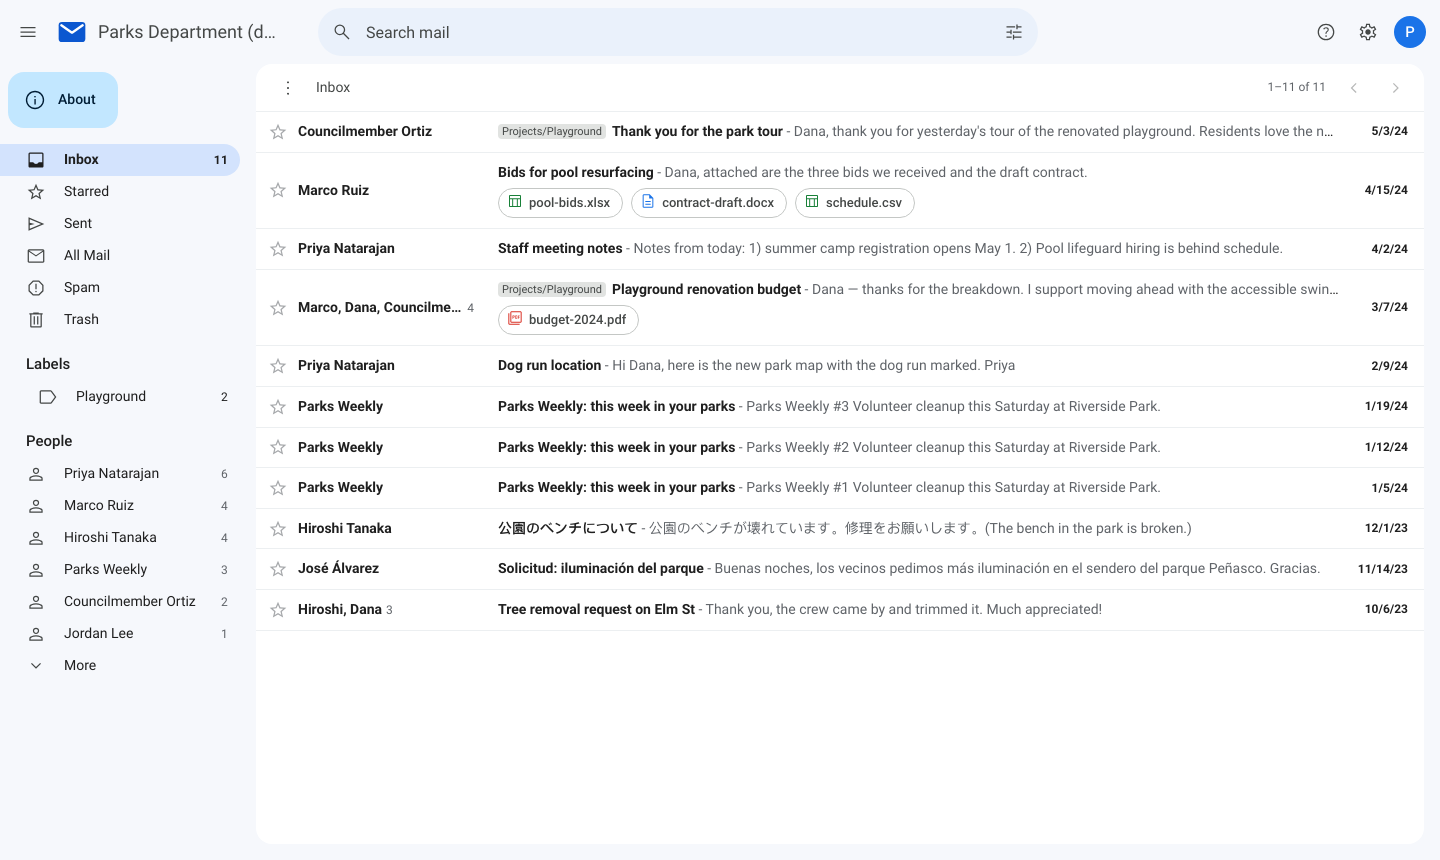Click the Search mail input field
The height and width of the screenshot is (860, 1440).
(678, 32)
